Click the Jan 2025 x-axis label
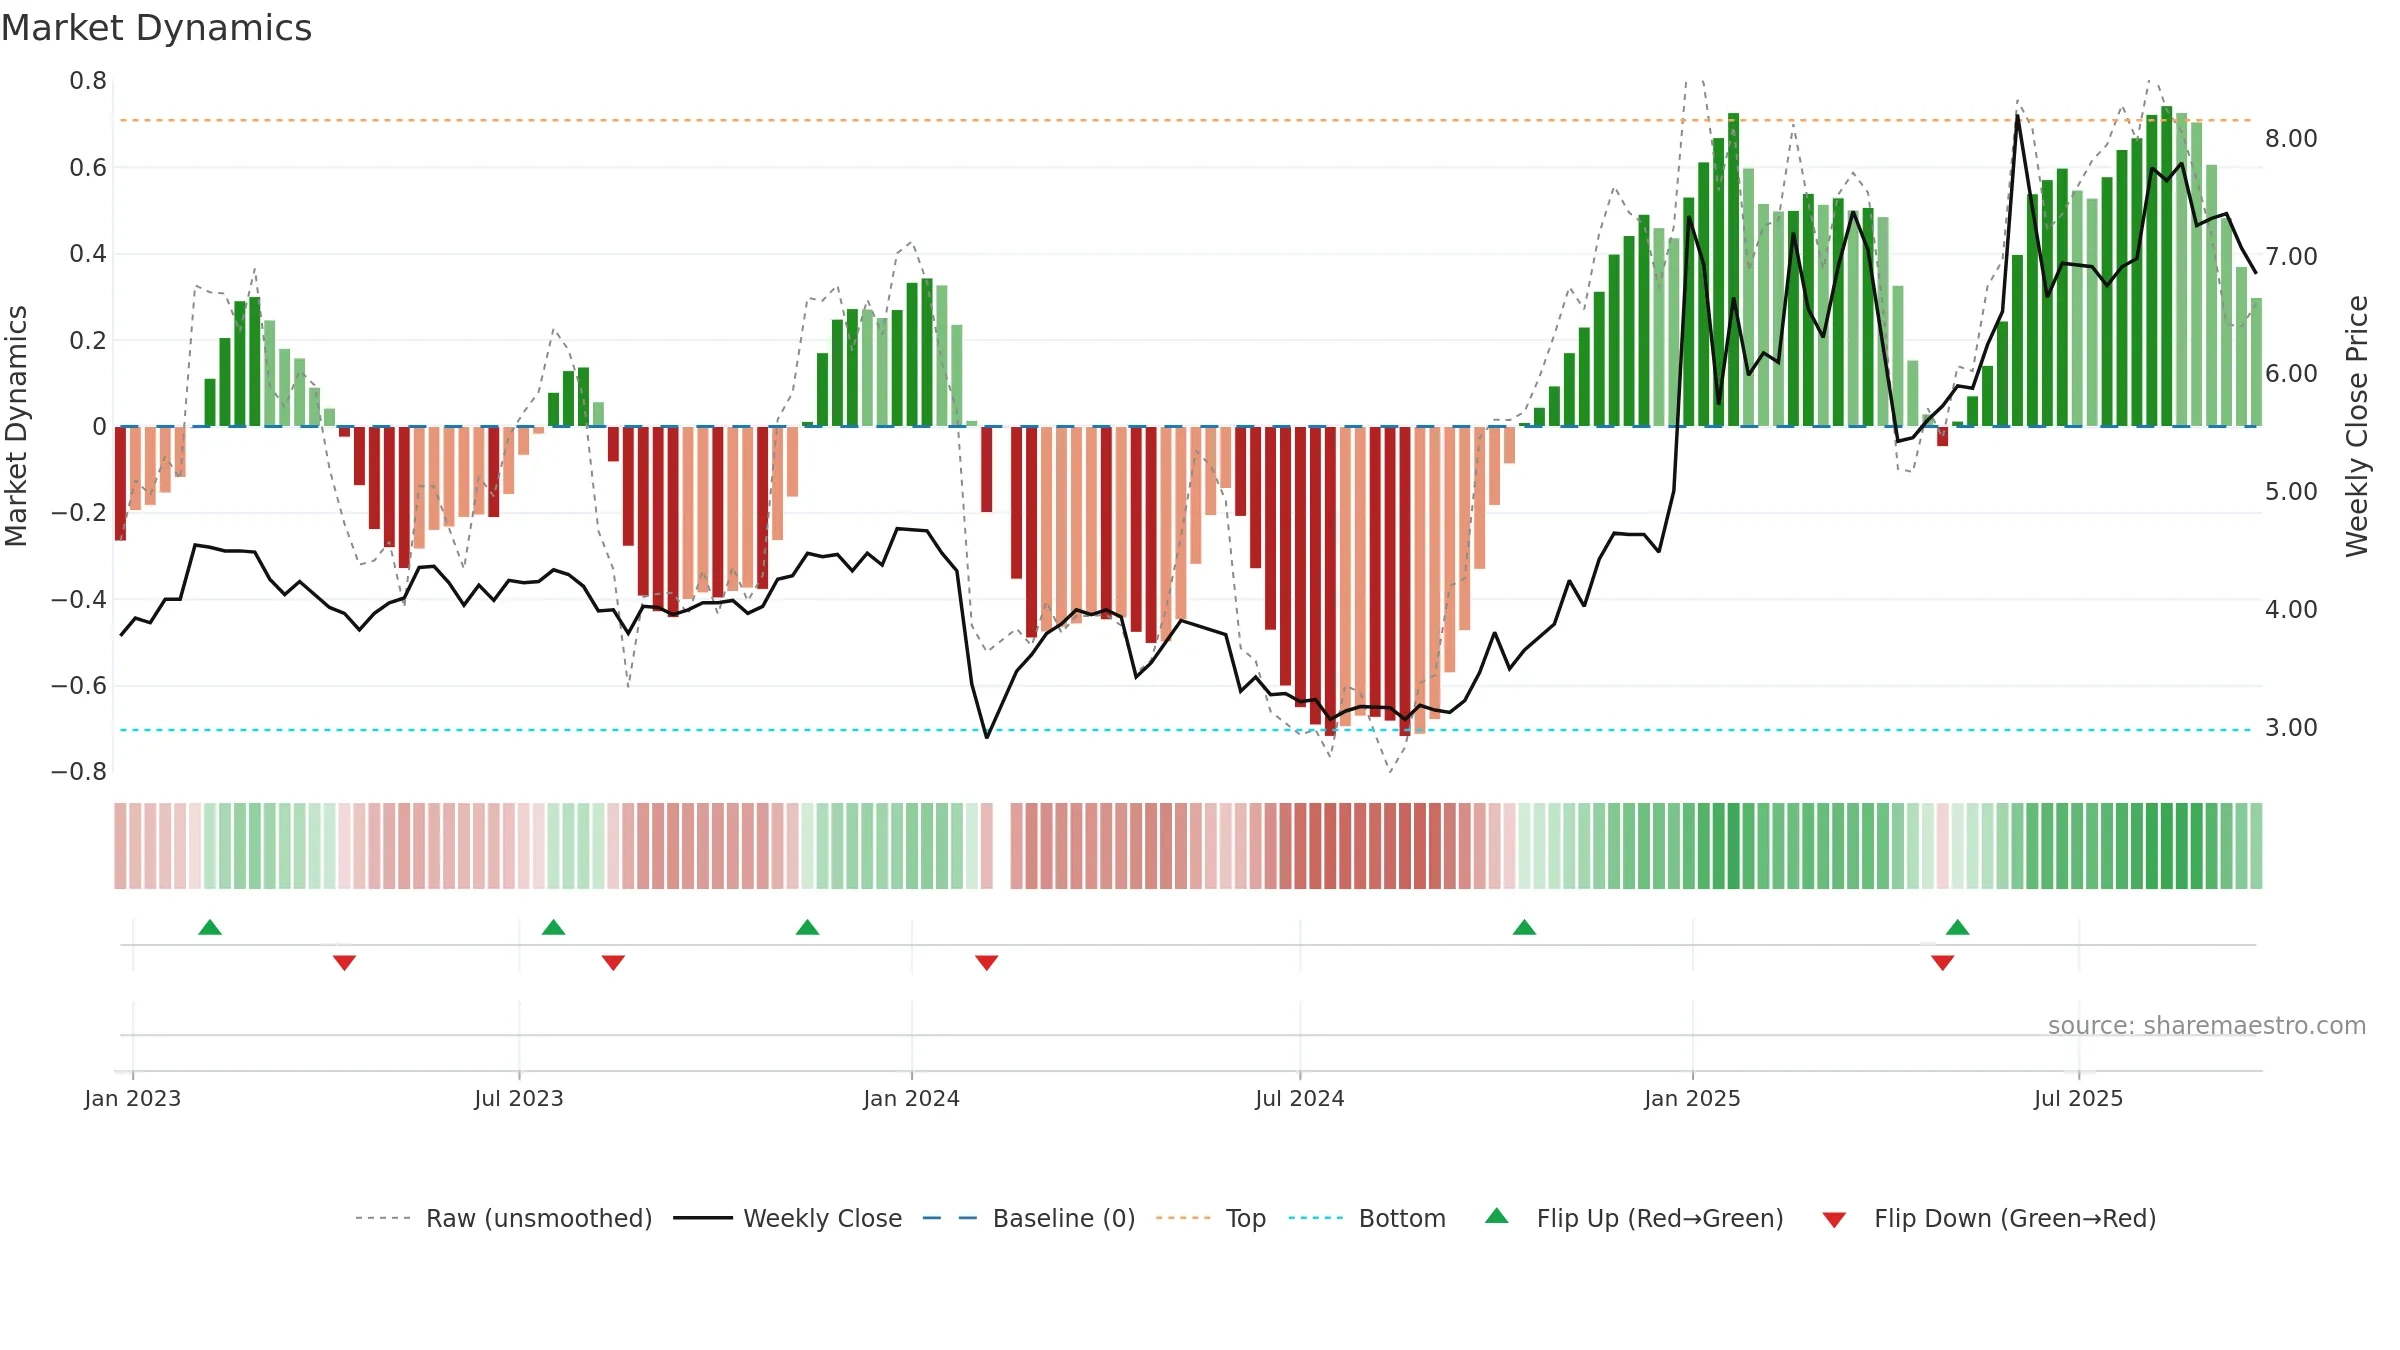 1693,1098
